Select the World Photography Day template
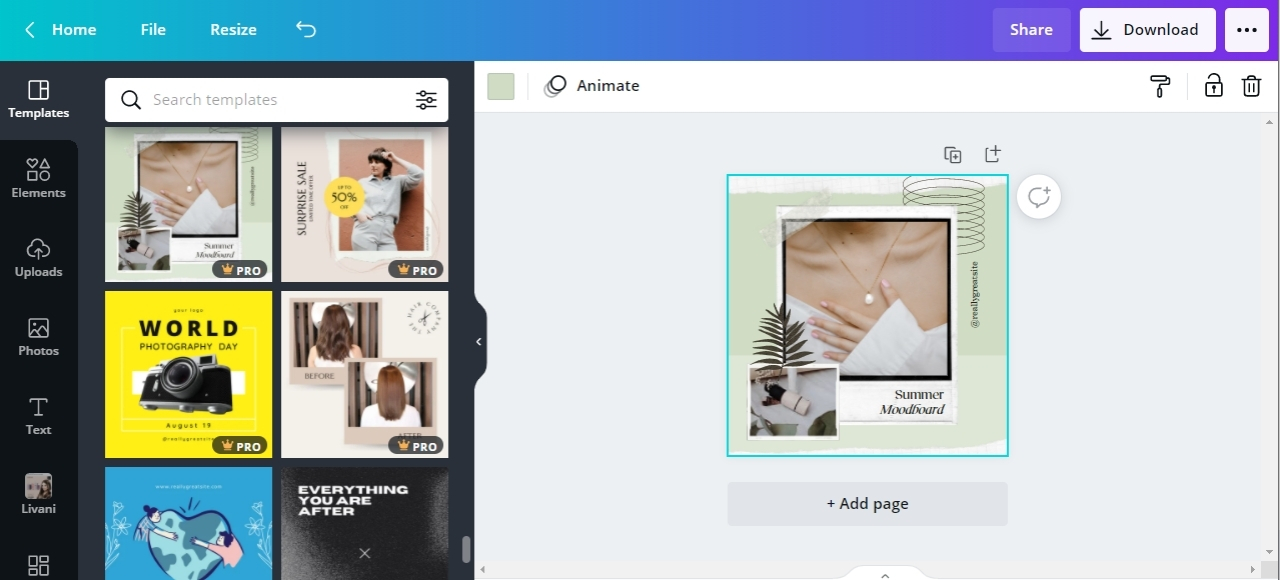Image resolution: width=1280 pixels, height=580 pixels. coord(188,374)
